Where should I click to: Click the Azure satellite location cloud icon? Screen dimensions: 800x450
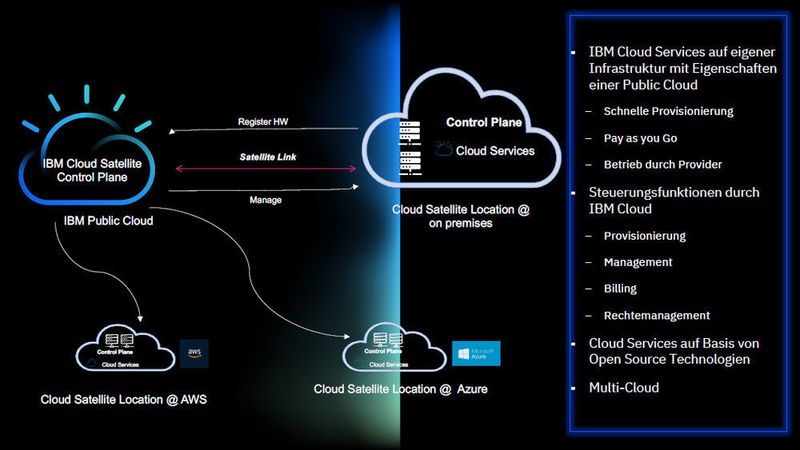[x=394, y=347]
